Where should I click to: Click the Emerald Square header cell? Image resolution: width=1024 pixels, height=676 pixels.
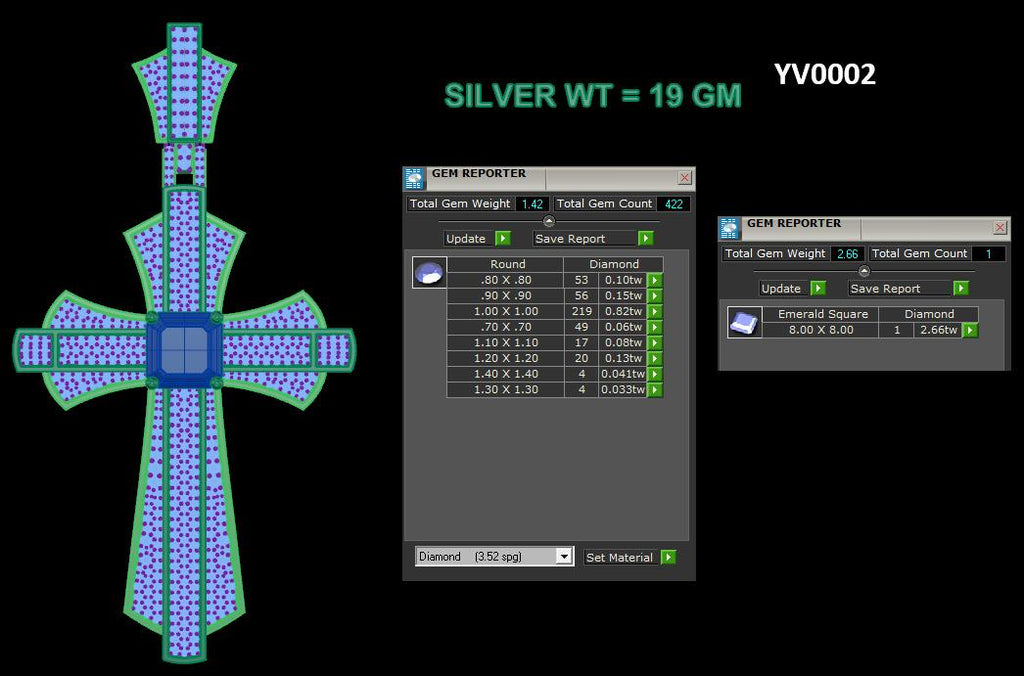pyautogui.click(x=822, y=314)
